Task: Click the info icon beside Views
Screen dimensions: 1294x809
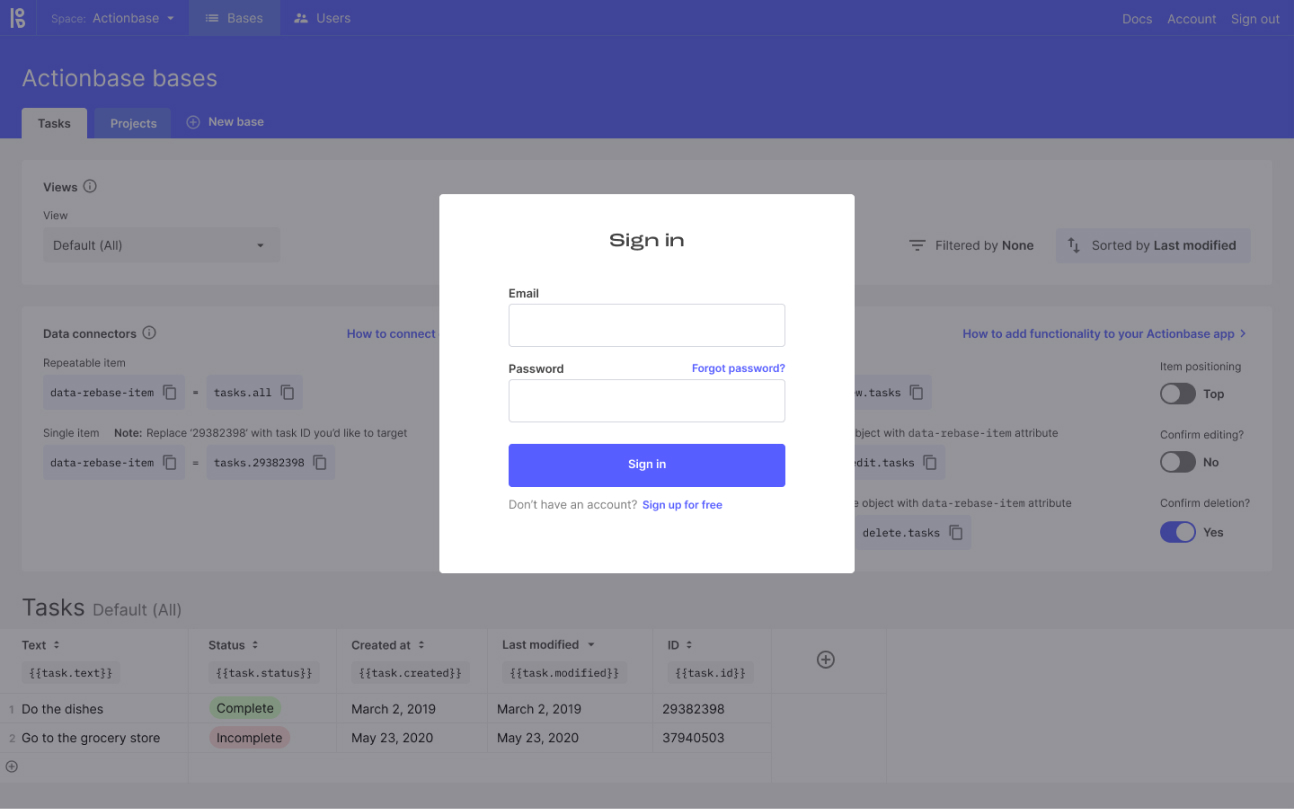Action: 90,186
